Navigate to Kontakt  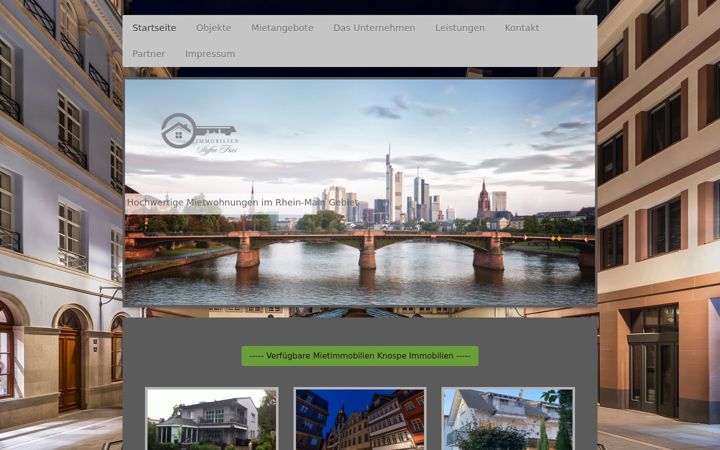click(x=522, y=28)
